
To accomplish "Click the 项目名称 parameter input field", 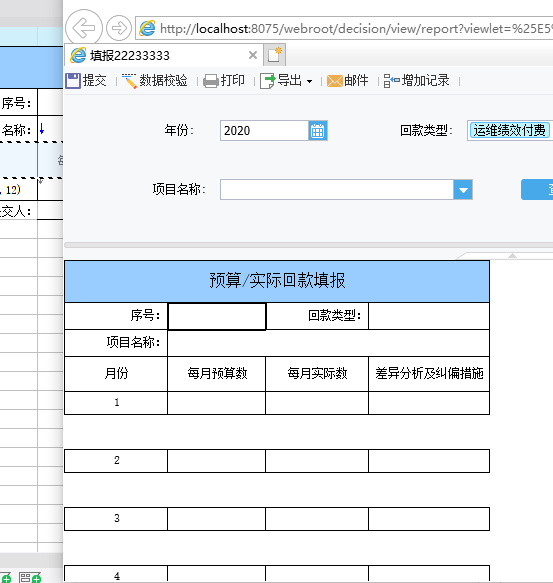I will pos(337,190).
